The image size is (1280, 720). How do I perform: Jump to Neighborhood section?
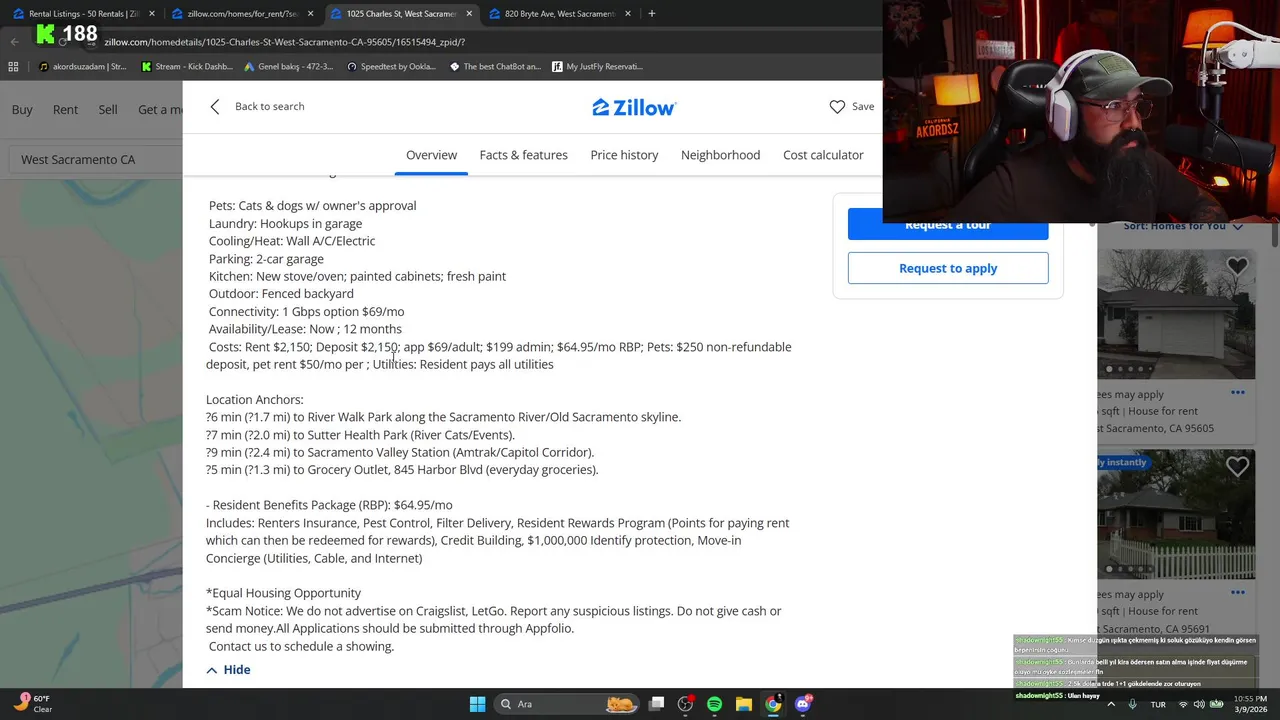click(720, 155)
